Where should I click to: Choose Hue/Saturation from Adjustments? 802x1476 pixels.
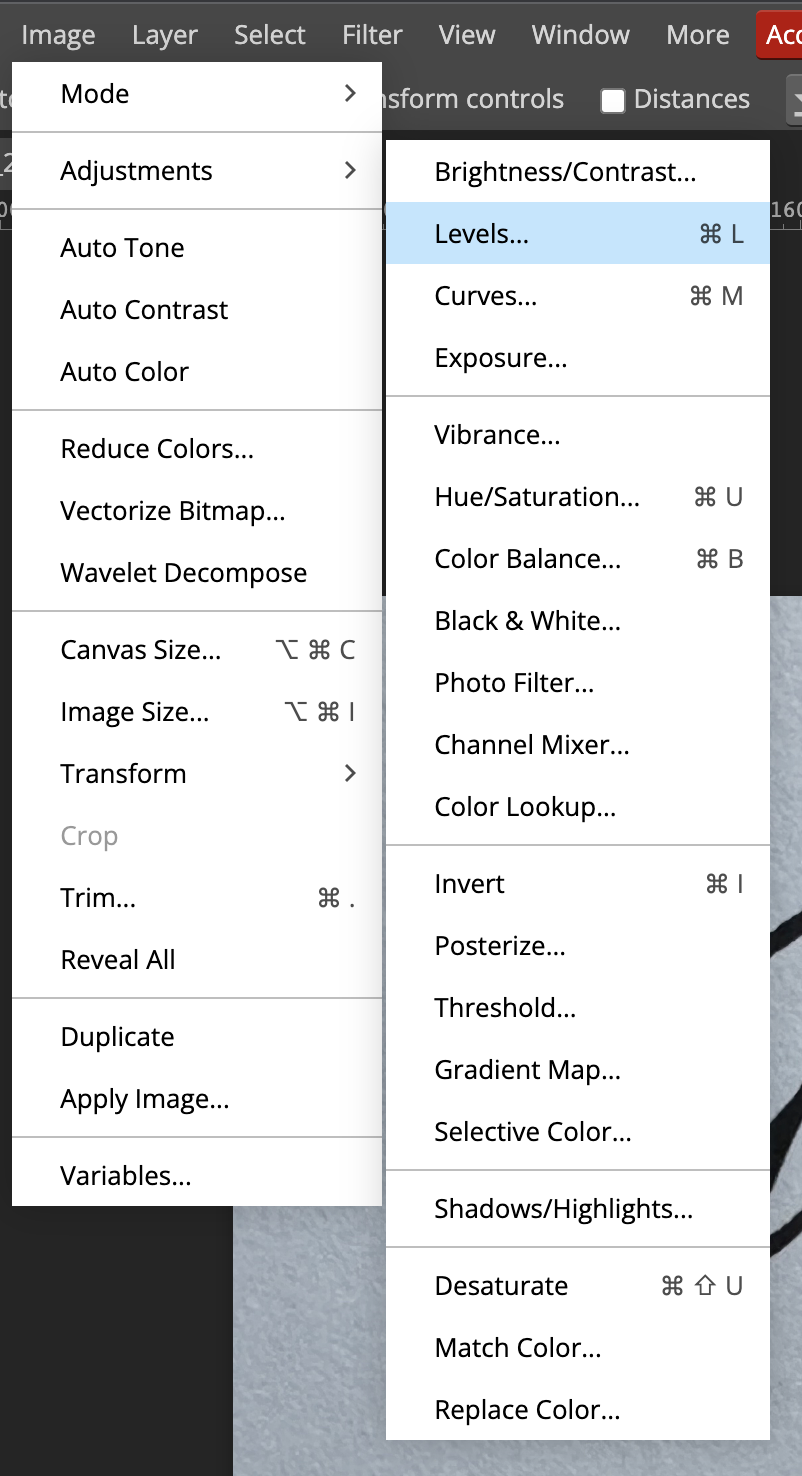(x=577, y=497)
